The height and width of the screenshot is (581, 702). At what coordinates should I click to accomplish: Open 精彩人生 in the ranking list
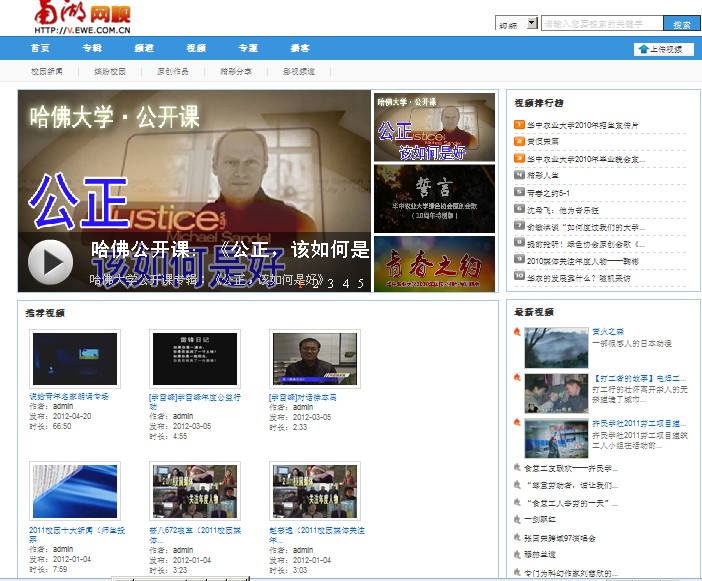click(x=543, y=175)
